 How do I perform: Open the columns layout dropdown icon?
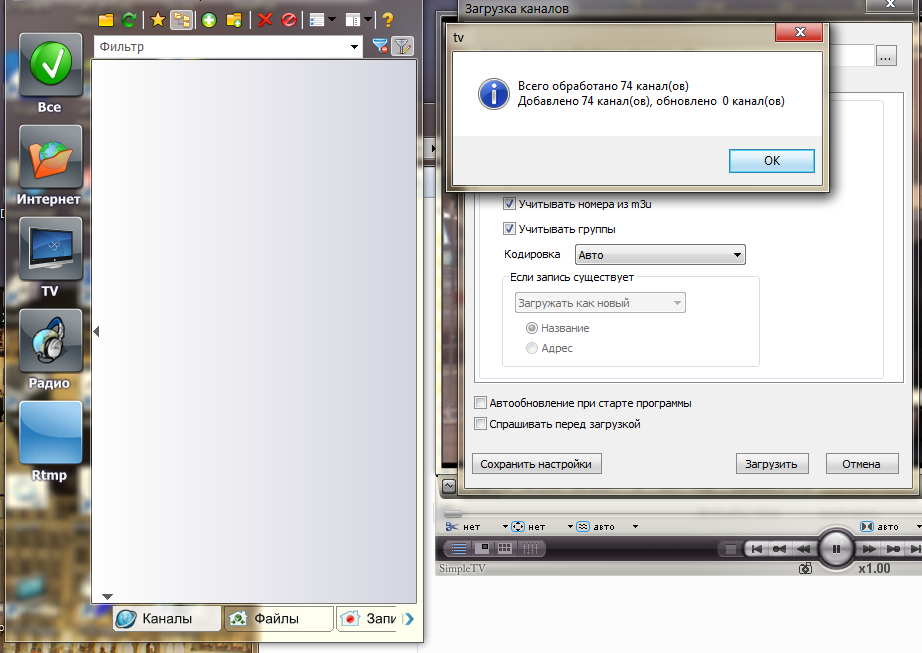click(x=359, y=20)
